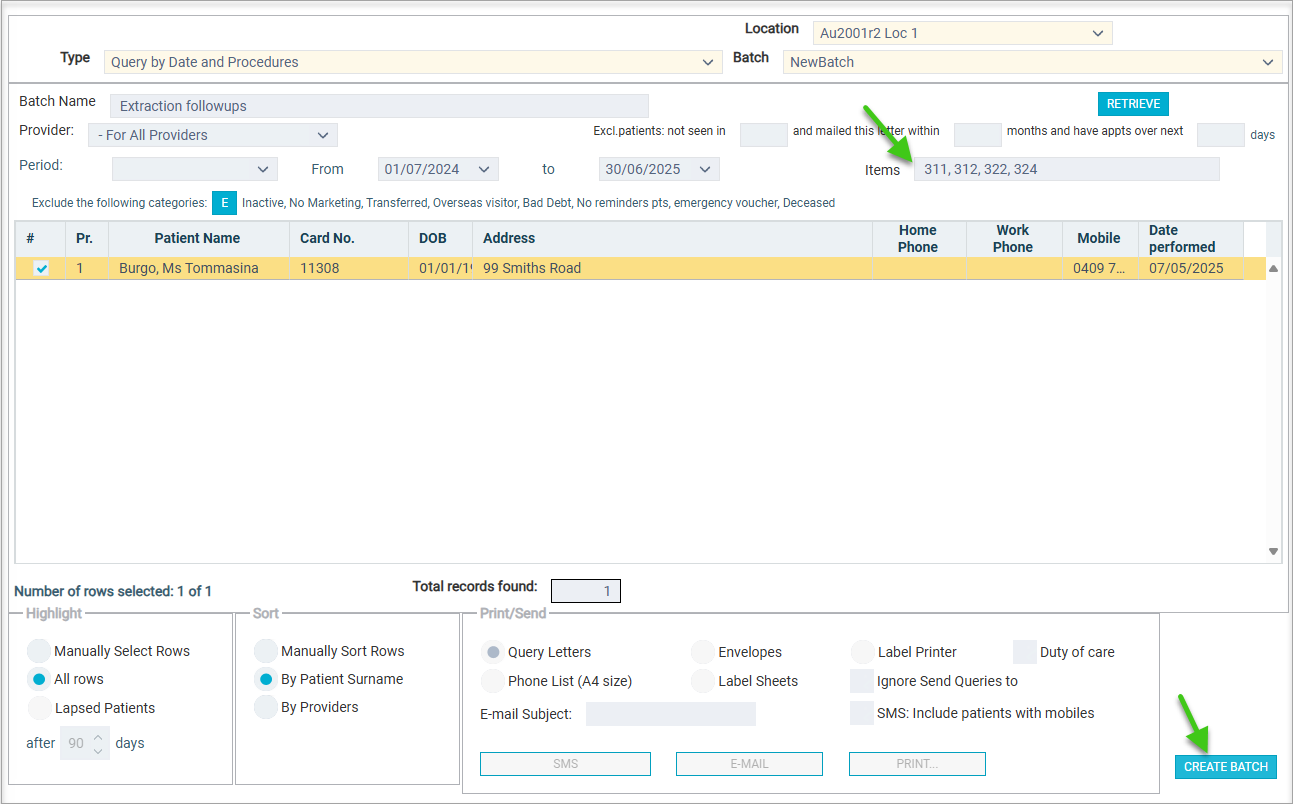Tick Ignore Send Queries to checkbox
Viewport: 1293px width, 804px height.
pyautogui.click(x=862, y=681)
